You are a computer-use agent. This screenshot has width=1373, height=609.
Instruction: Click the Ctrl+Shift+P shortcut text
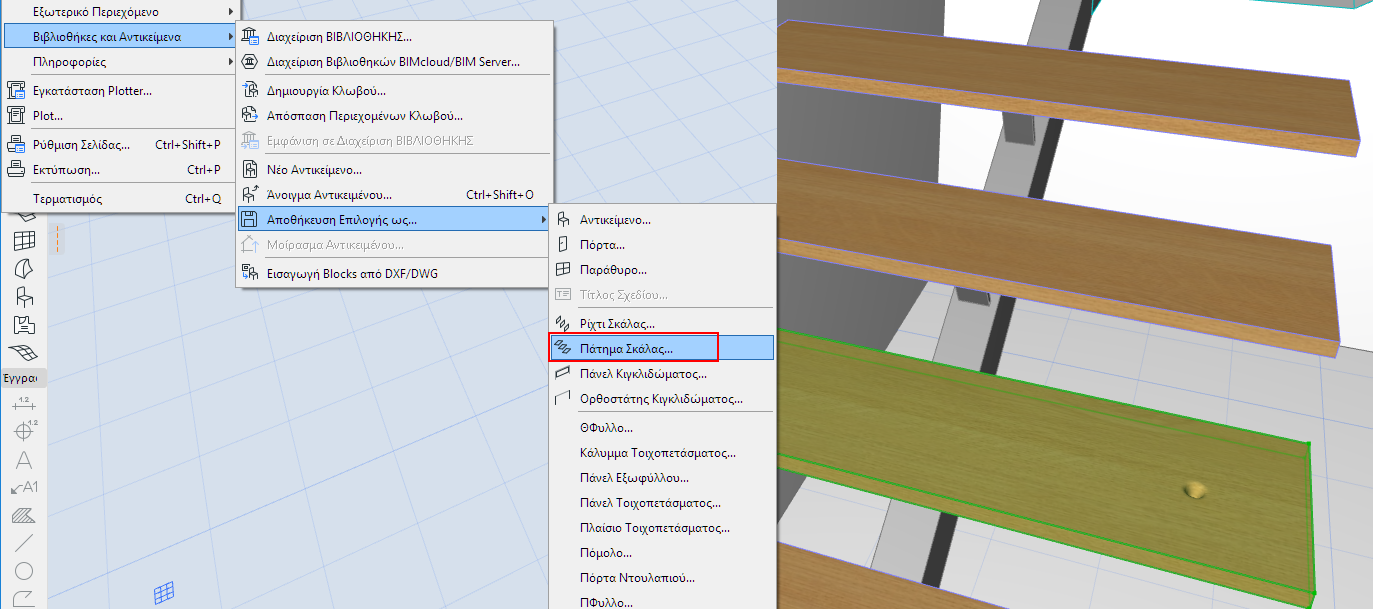tap(188, 145)
